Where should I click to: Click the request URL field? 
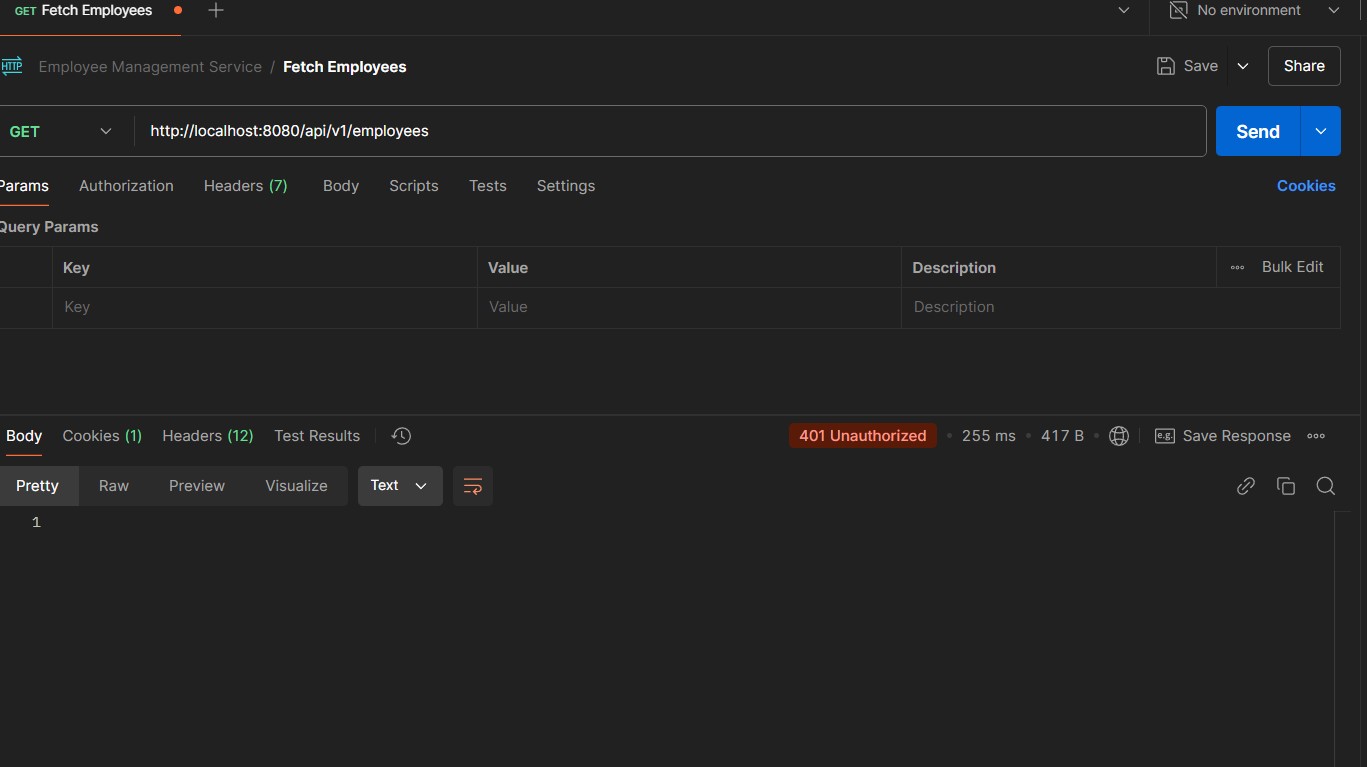(x=670, y=131)
